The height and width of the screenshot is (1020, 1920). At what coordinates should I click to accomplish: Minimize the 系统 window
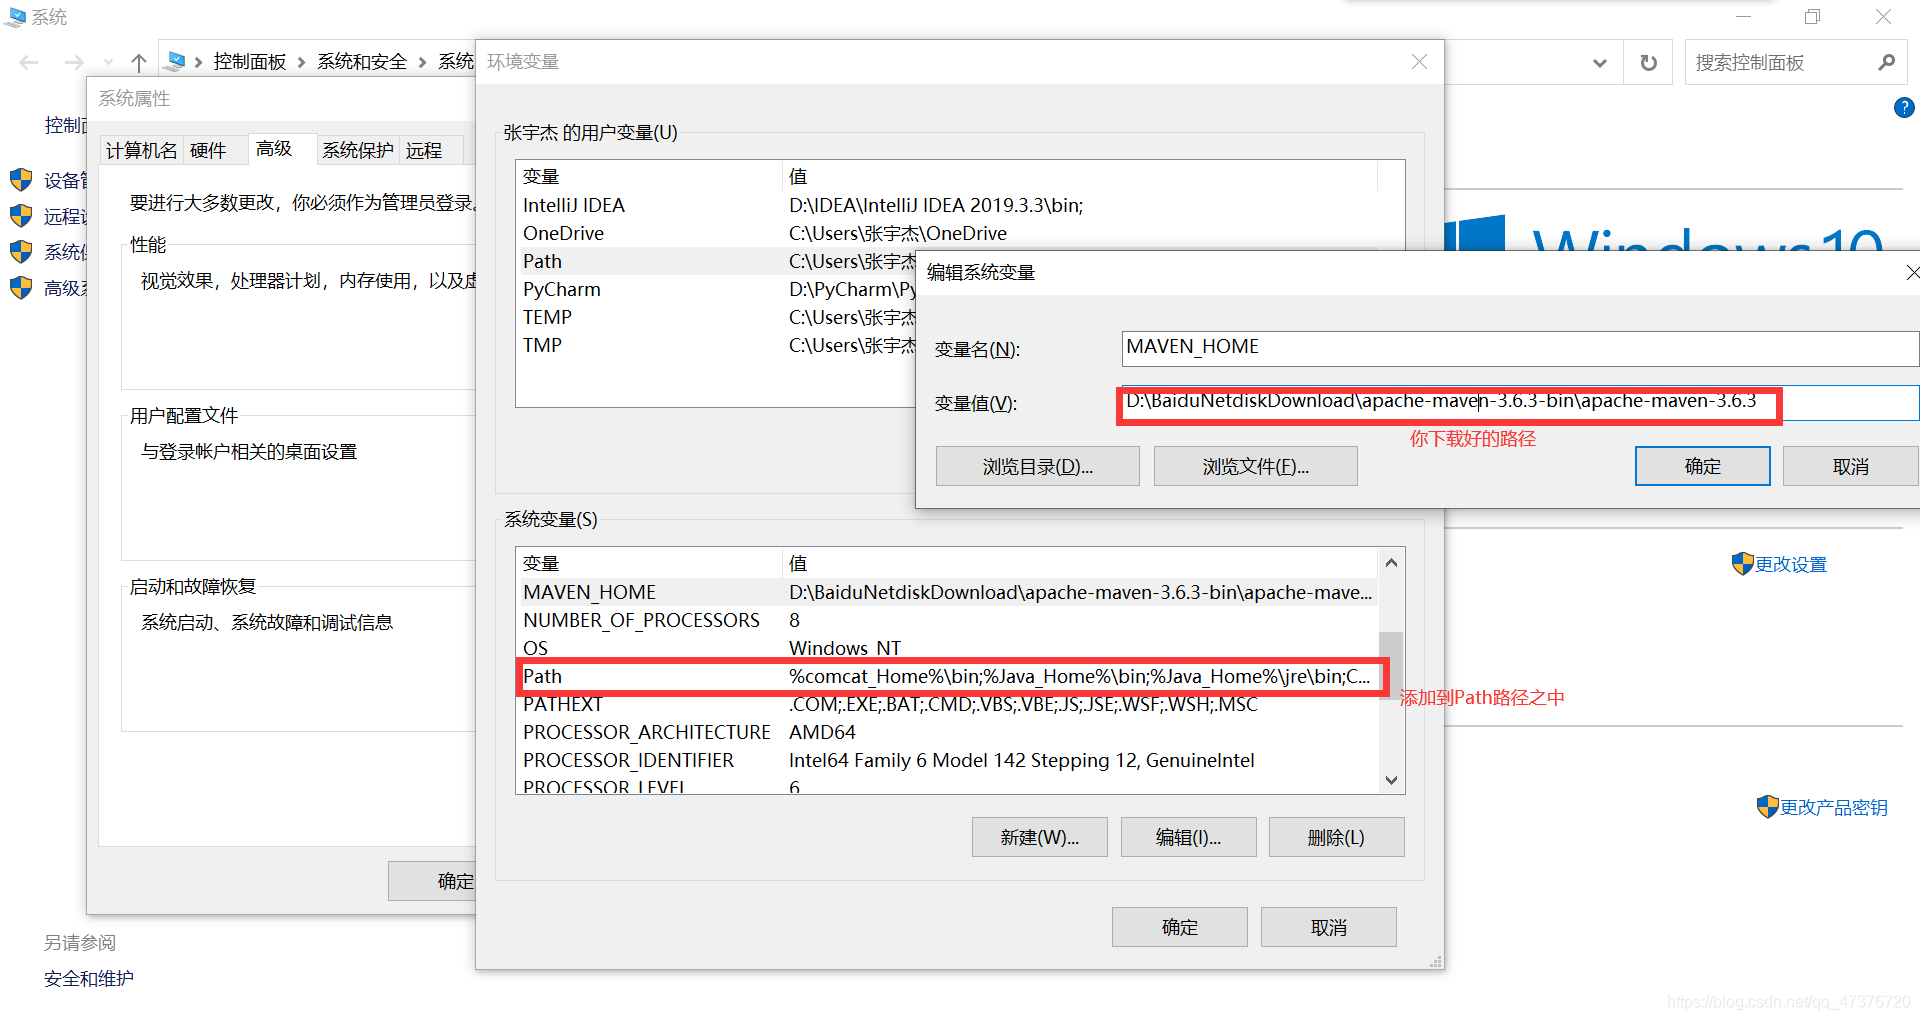pyautogui.click(x=1744, y=17)
